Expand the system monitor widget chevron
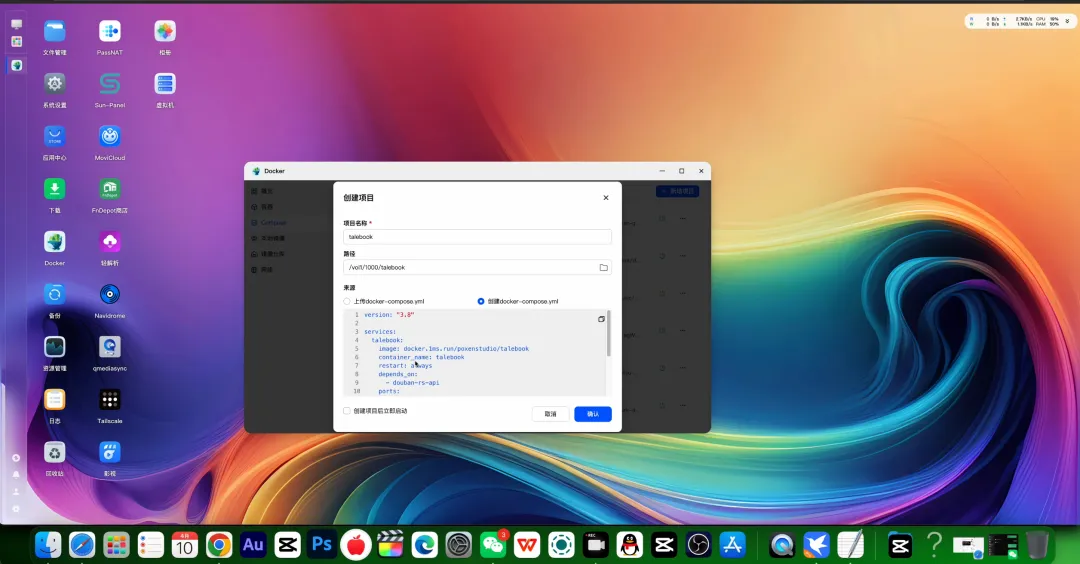Viewport: 1080px width, 564px height. pyautogui.click(x=1067, y=21)
